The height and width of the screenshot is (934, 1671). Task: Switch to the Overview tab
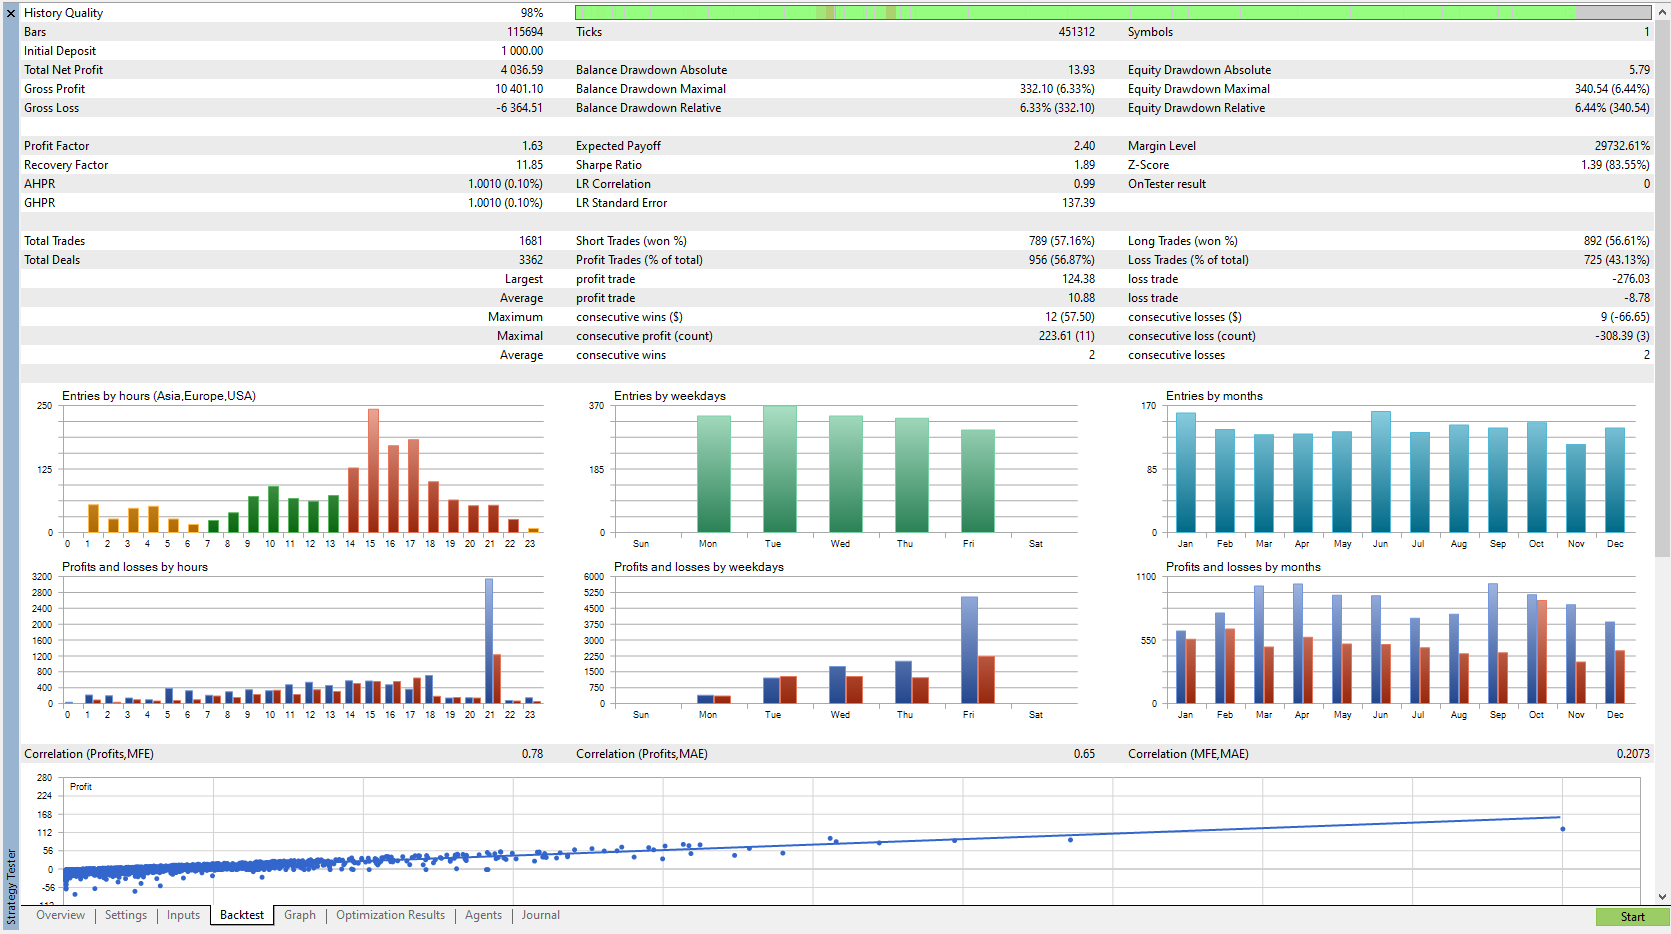pos(60,915)
